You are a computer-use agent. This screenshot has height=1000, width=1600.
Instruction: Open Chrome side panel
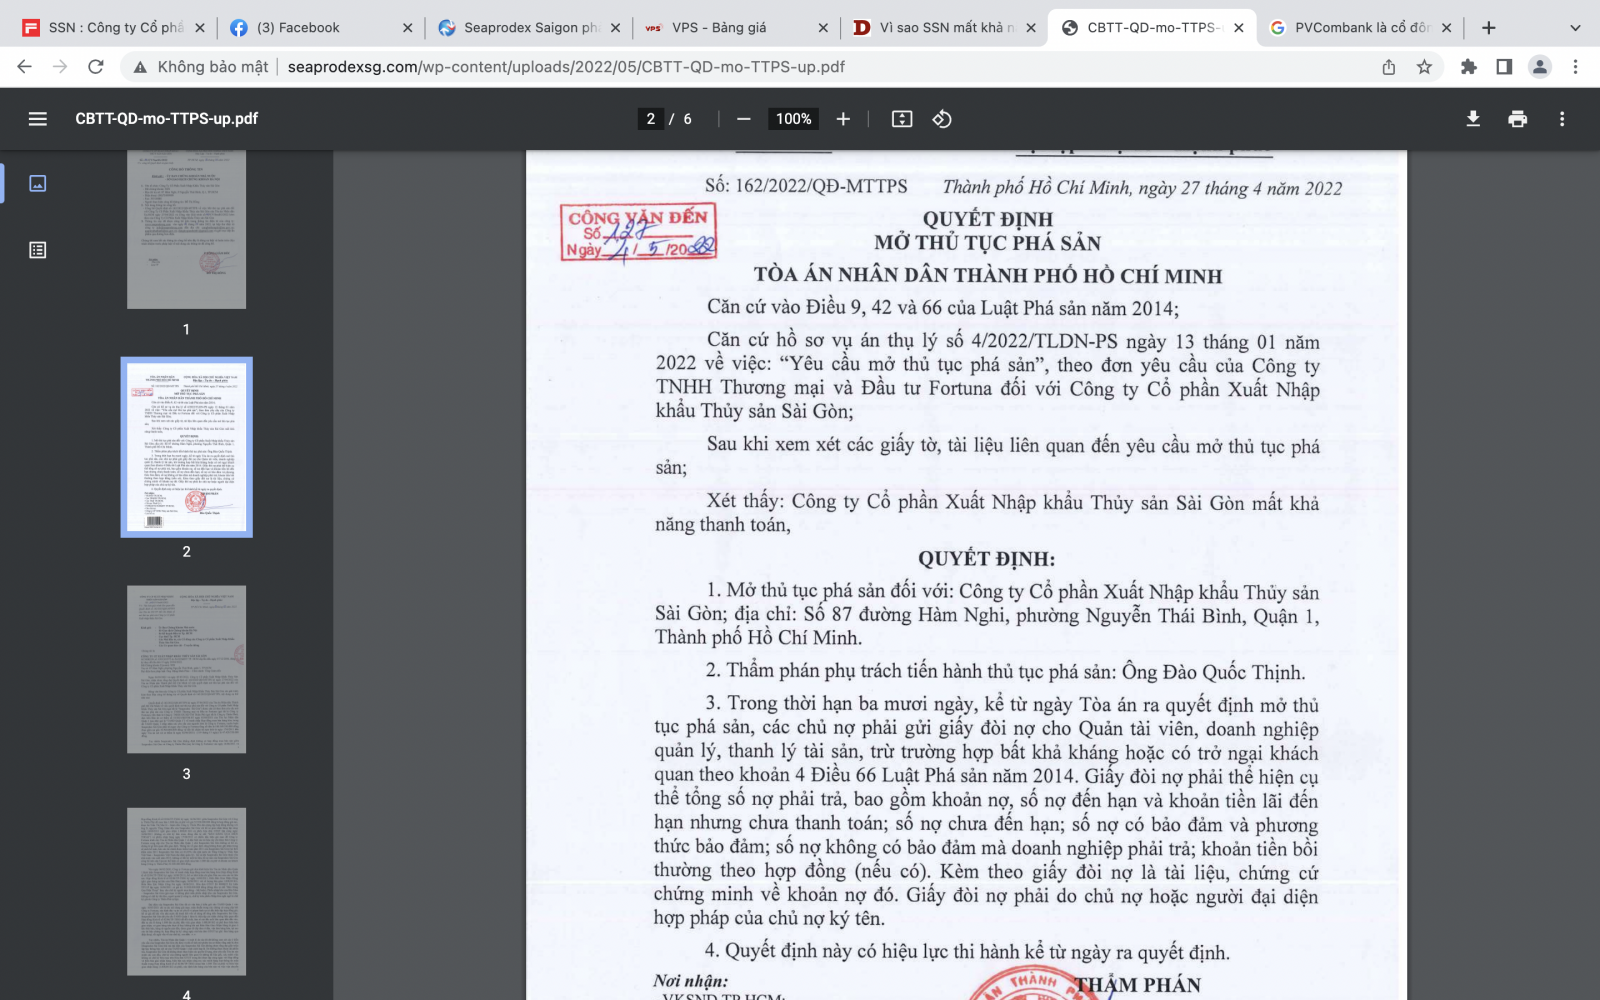click(x=1504, y=67)
